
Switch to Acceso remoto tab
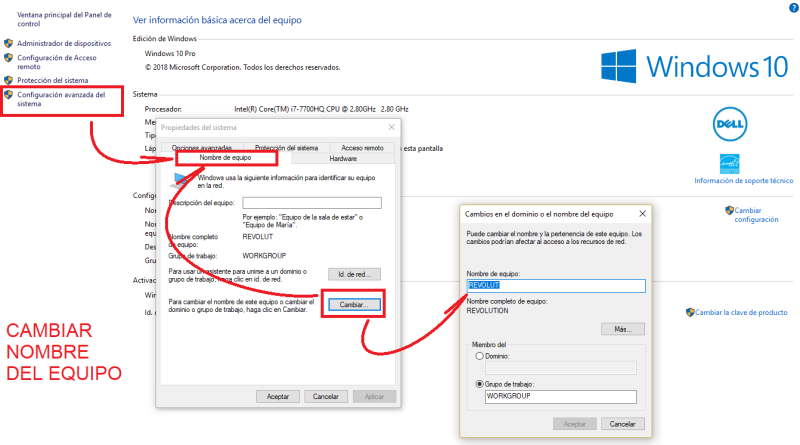tap(362, 147)
